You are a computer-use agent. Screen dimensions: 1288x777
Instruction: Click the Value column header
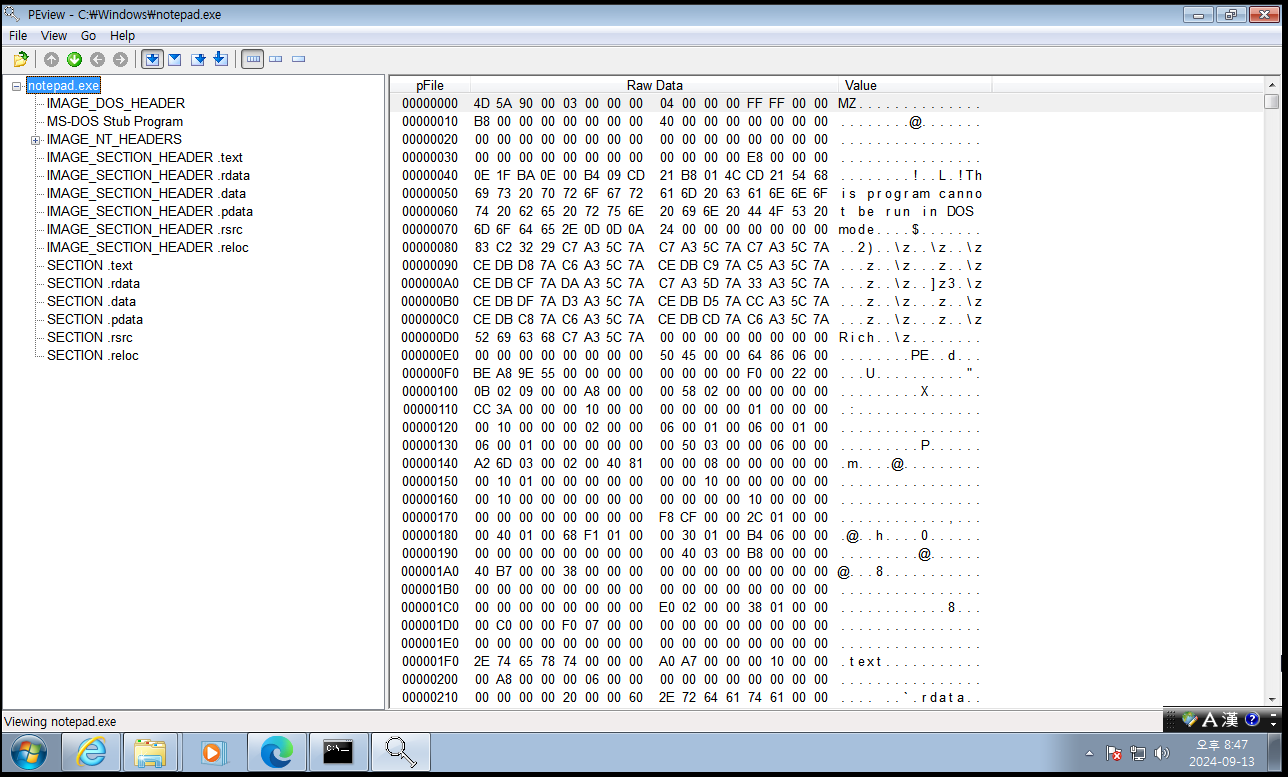[x=915, y=85]
